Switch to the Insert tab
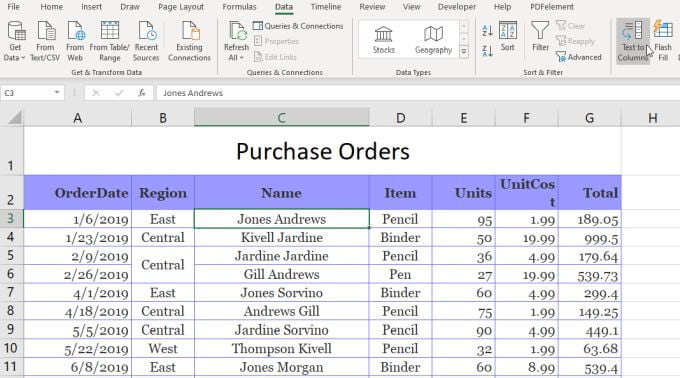This screenshot has width=680, height=378. tap(92, 7)
